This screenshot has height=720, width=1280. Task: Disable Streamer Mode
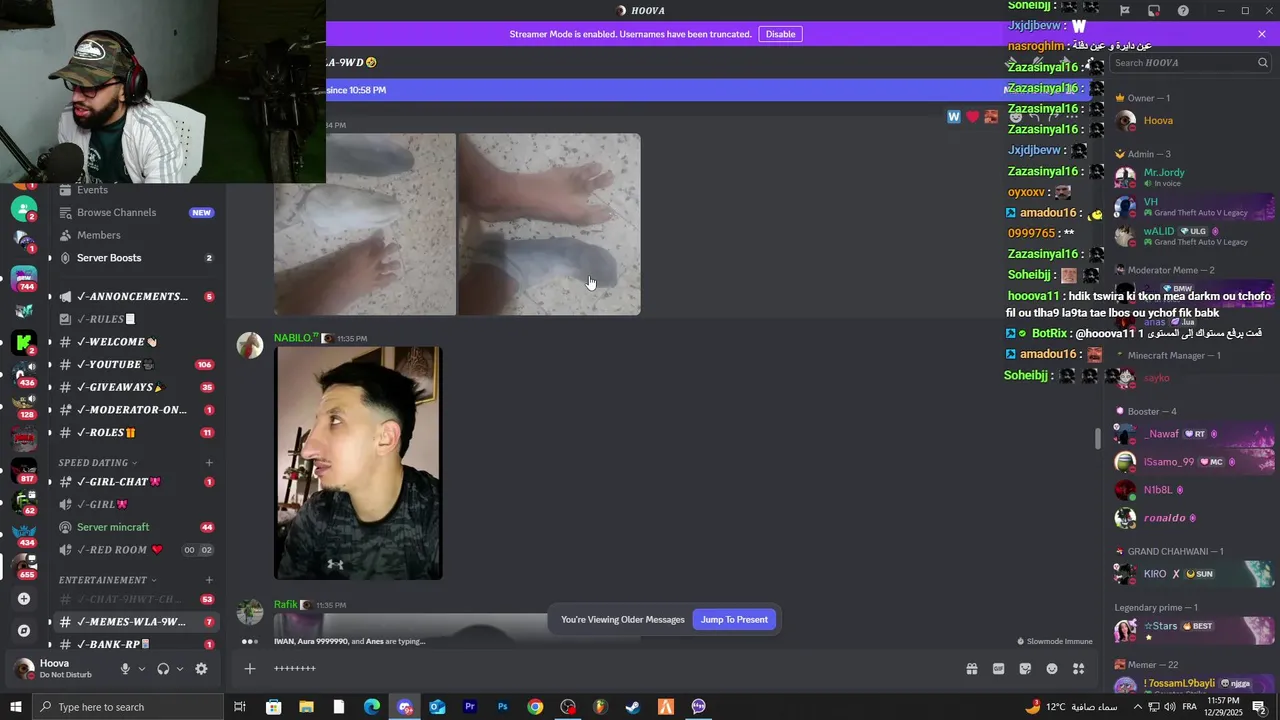(780, 34)
